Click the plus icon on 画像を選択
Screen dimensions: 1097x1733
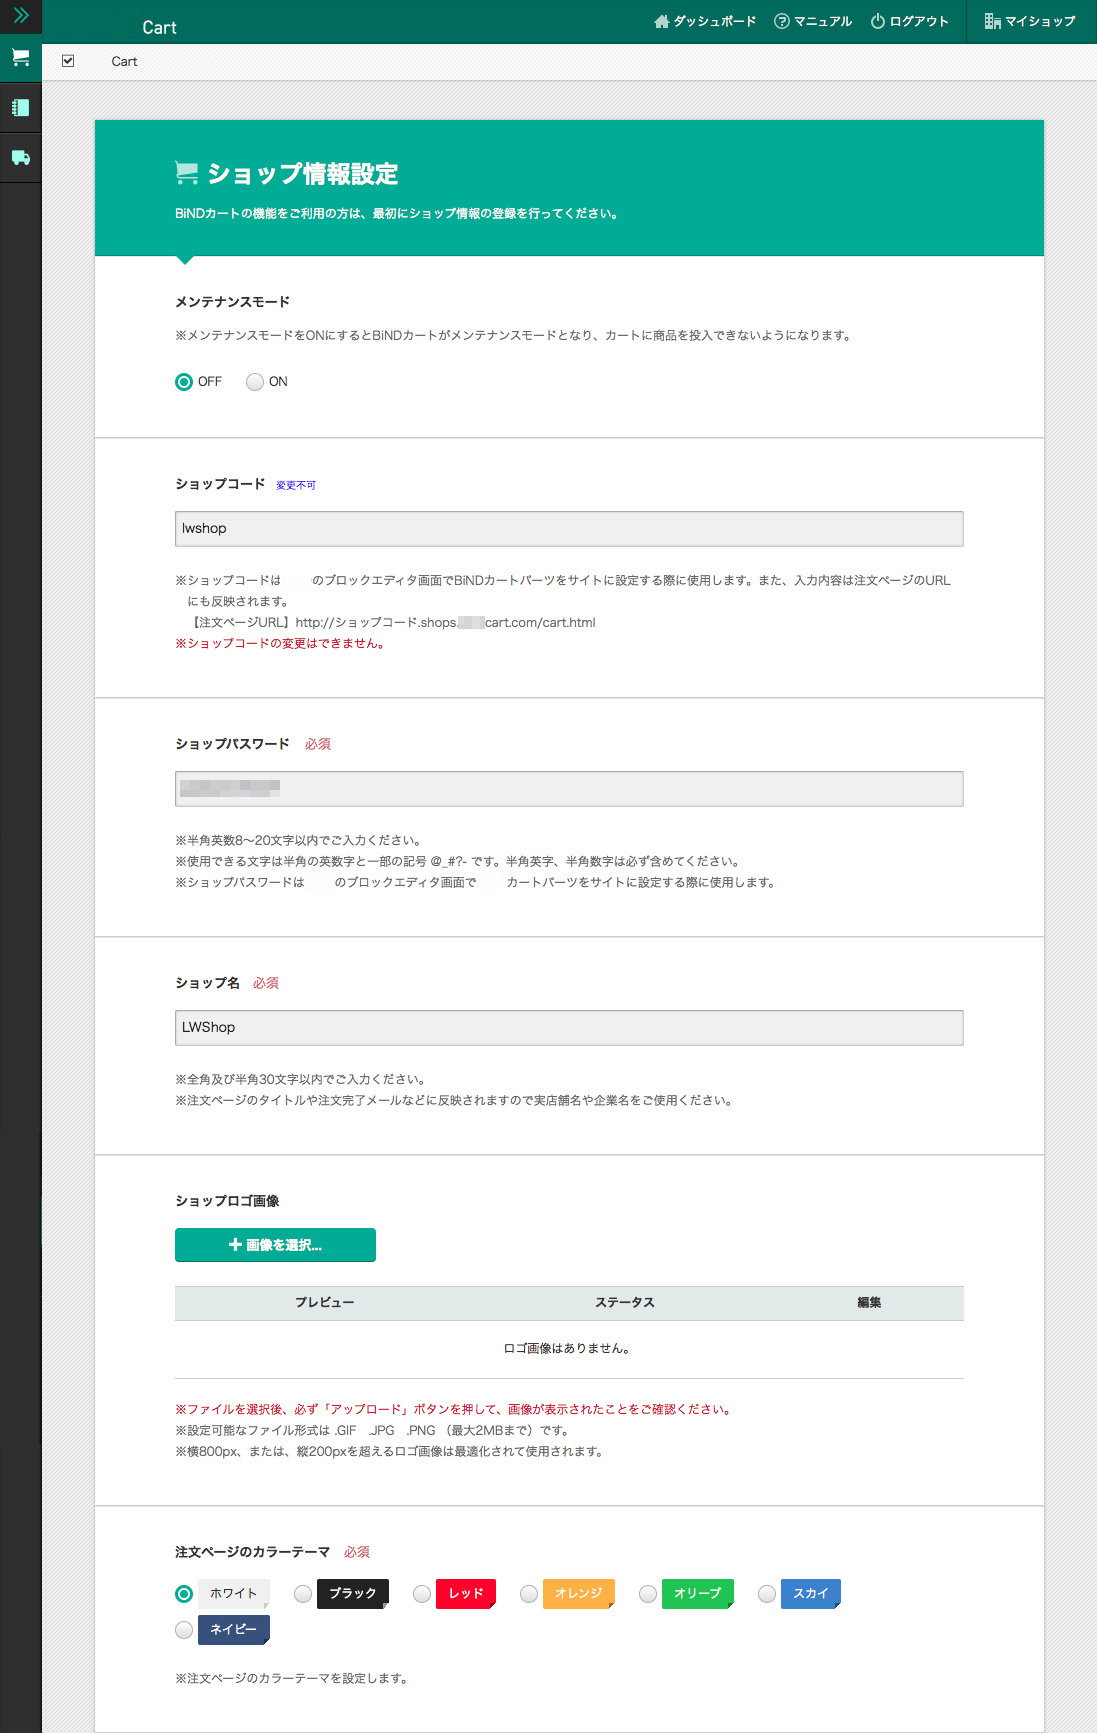click(236, 1245)
